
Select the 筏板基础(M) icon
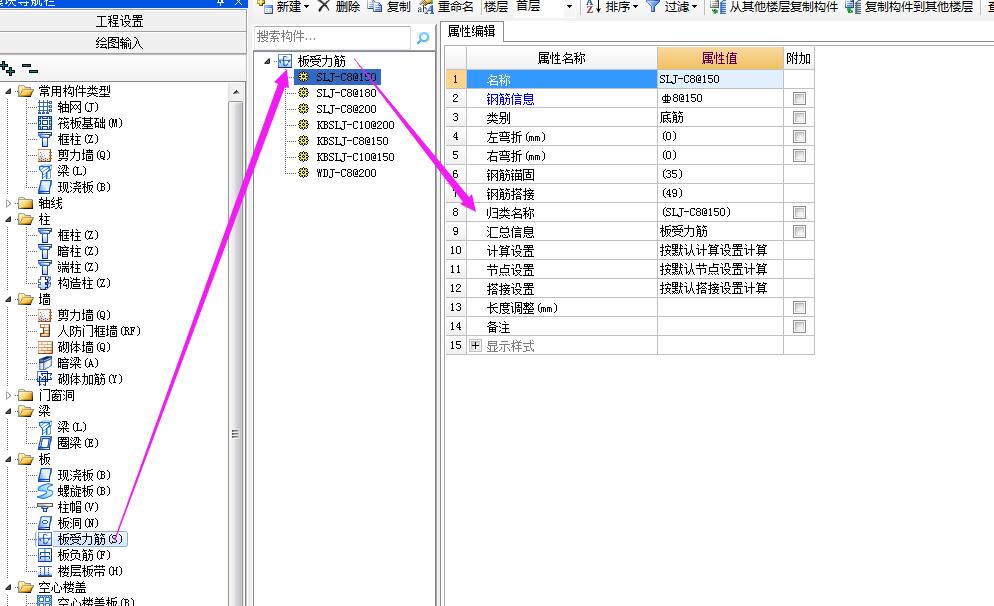click(45, 123)
